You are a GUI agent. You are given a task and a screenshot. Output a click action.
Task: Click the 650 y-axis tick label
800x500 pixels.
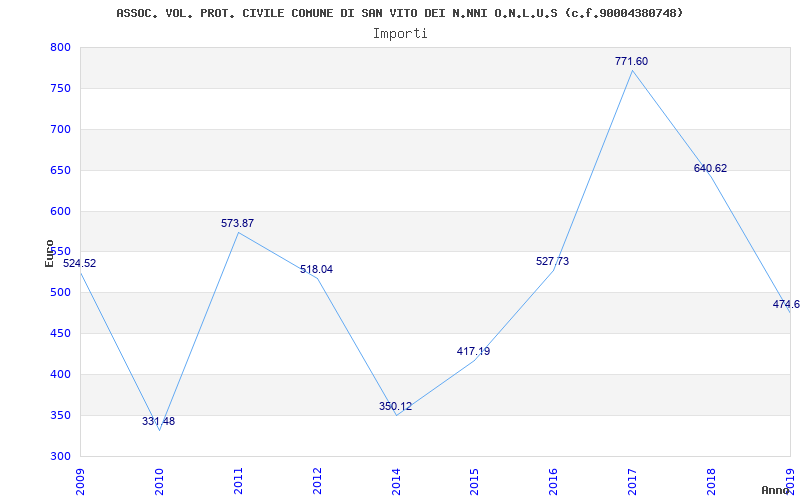60,170
